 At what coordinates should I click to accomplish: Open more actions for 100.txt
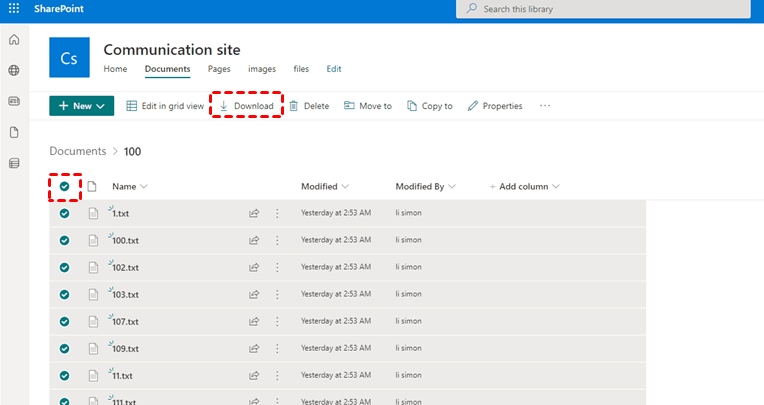(x=277, y=240)
